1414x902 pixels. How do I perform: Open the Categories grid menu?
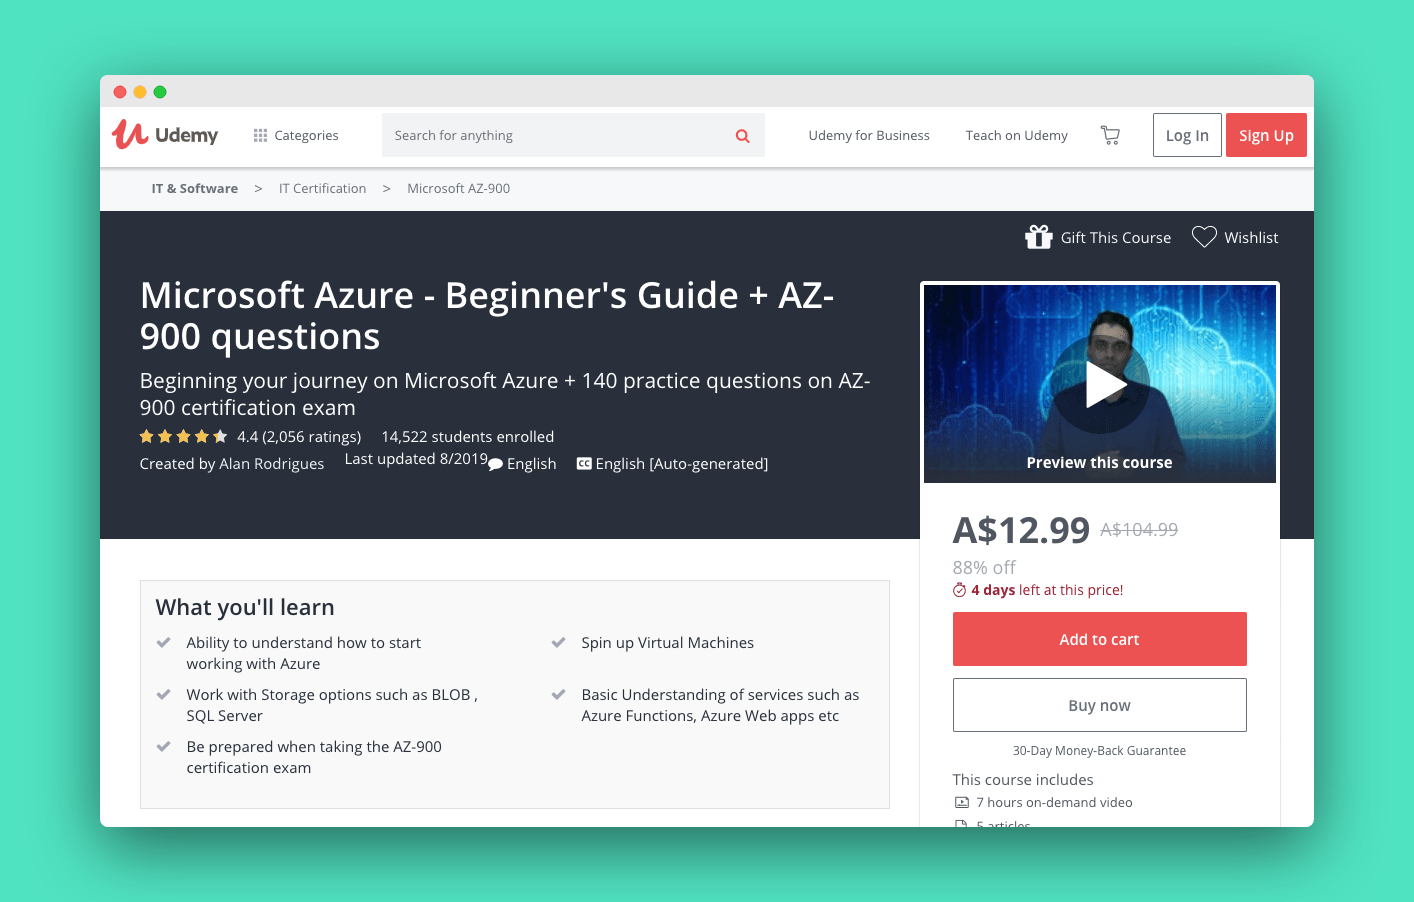pos(296,135)
